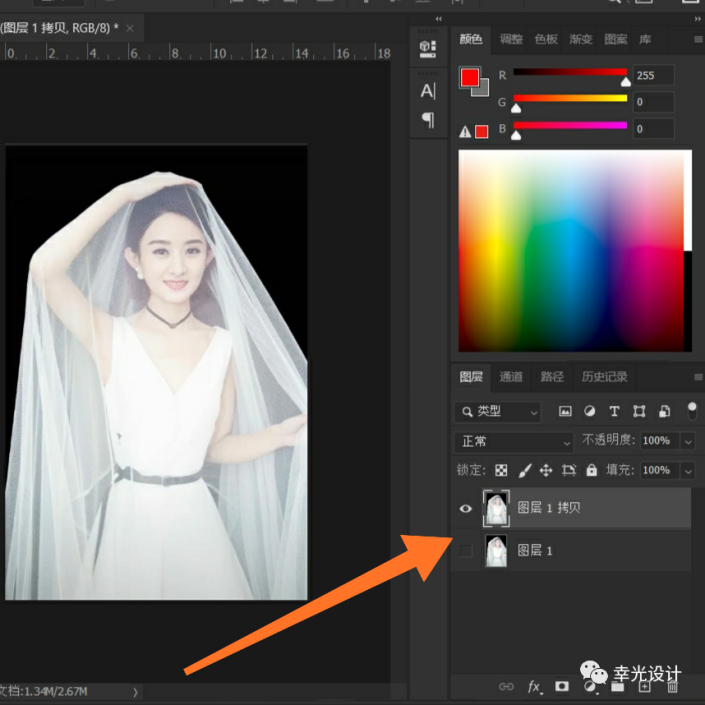The height and width of the screenshot is (705, 705).
Task: Expand the 不透明度 opacity slider arrow
Action: click(688, 442)
